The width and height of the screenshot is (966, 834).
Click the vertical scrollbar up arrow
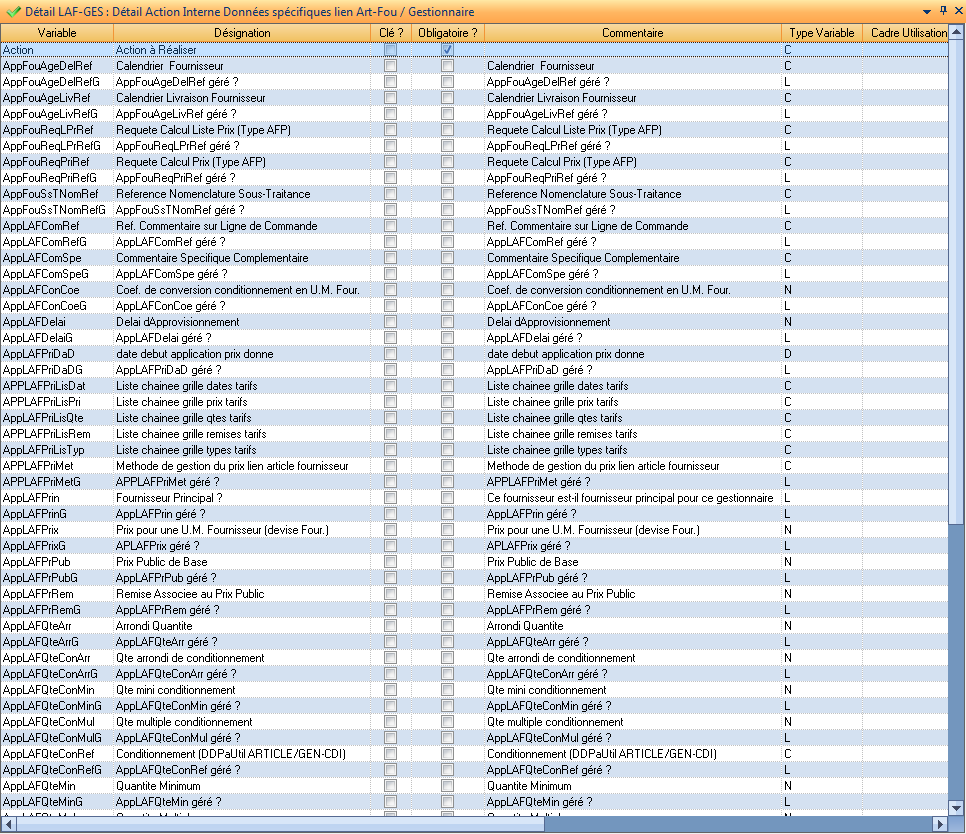[956, 33]
